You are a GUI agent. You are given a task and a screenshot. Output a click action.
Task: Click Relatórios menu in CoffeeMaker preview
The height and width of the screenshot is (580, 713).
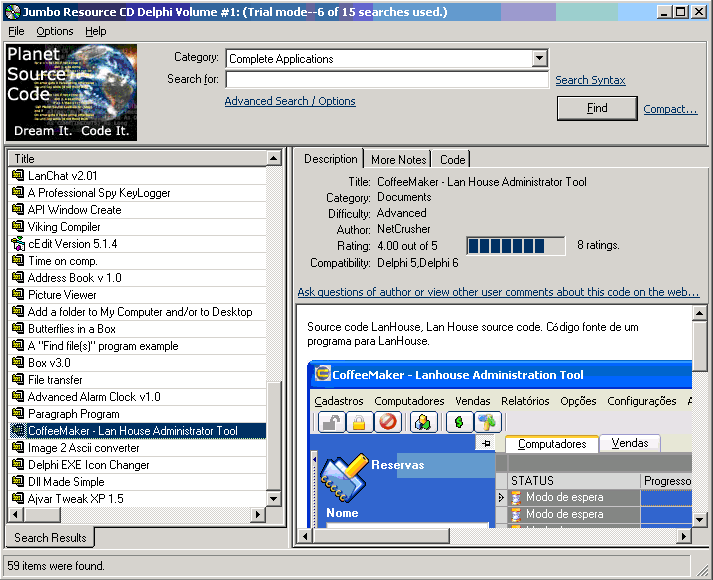[x=525, y=401]
